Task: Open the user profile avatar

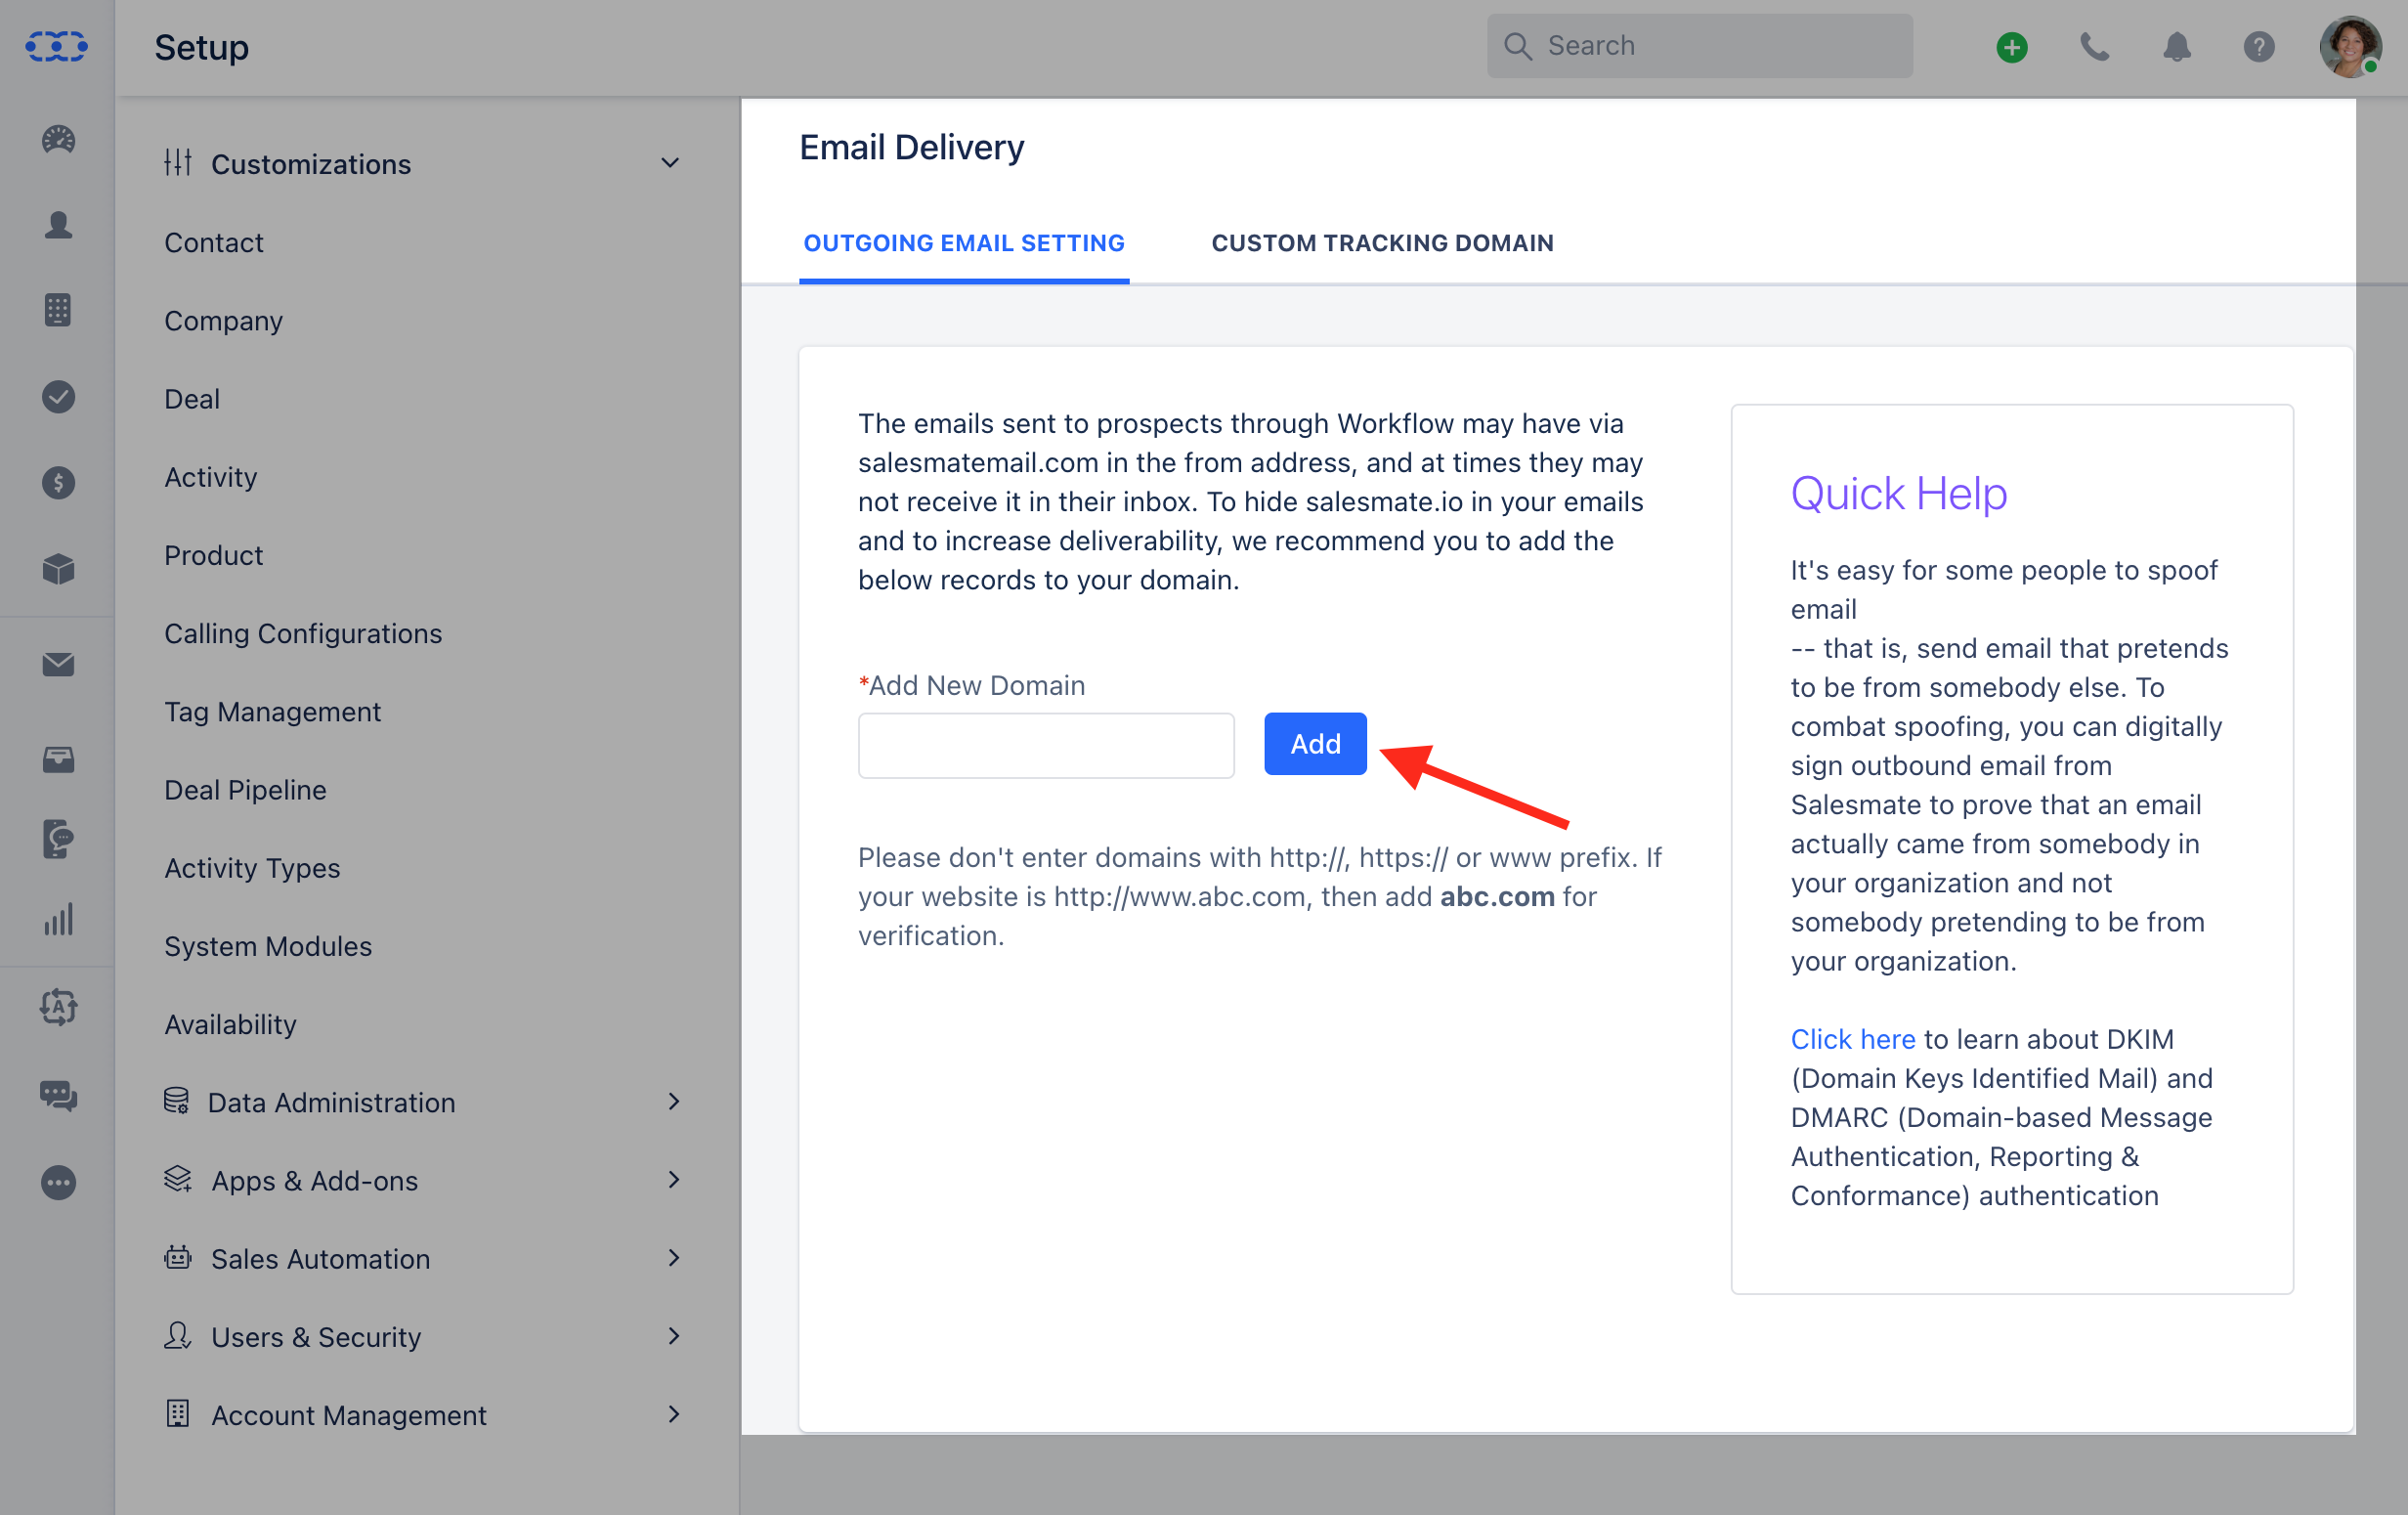Action: (2350, 46)
